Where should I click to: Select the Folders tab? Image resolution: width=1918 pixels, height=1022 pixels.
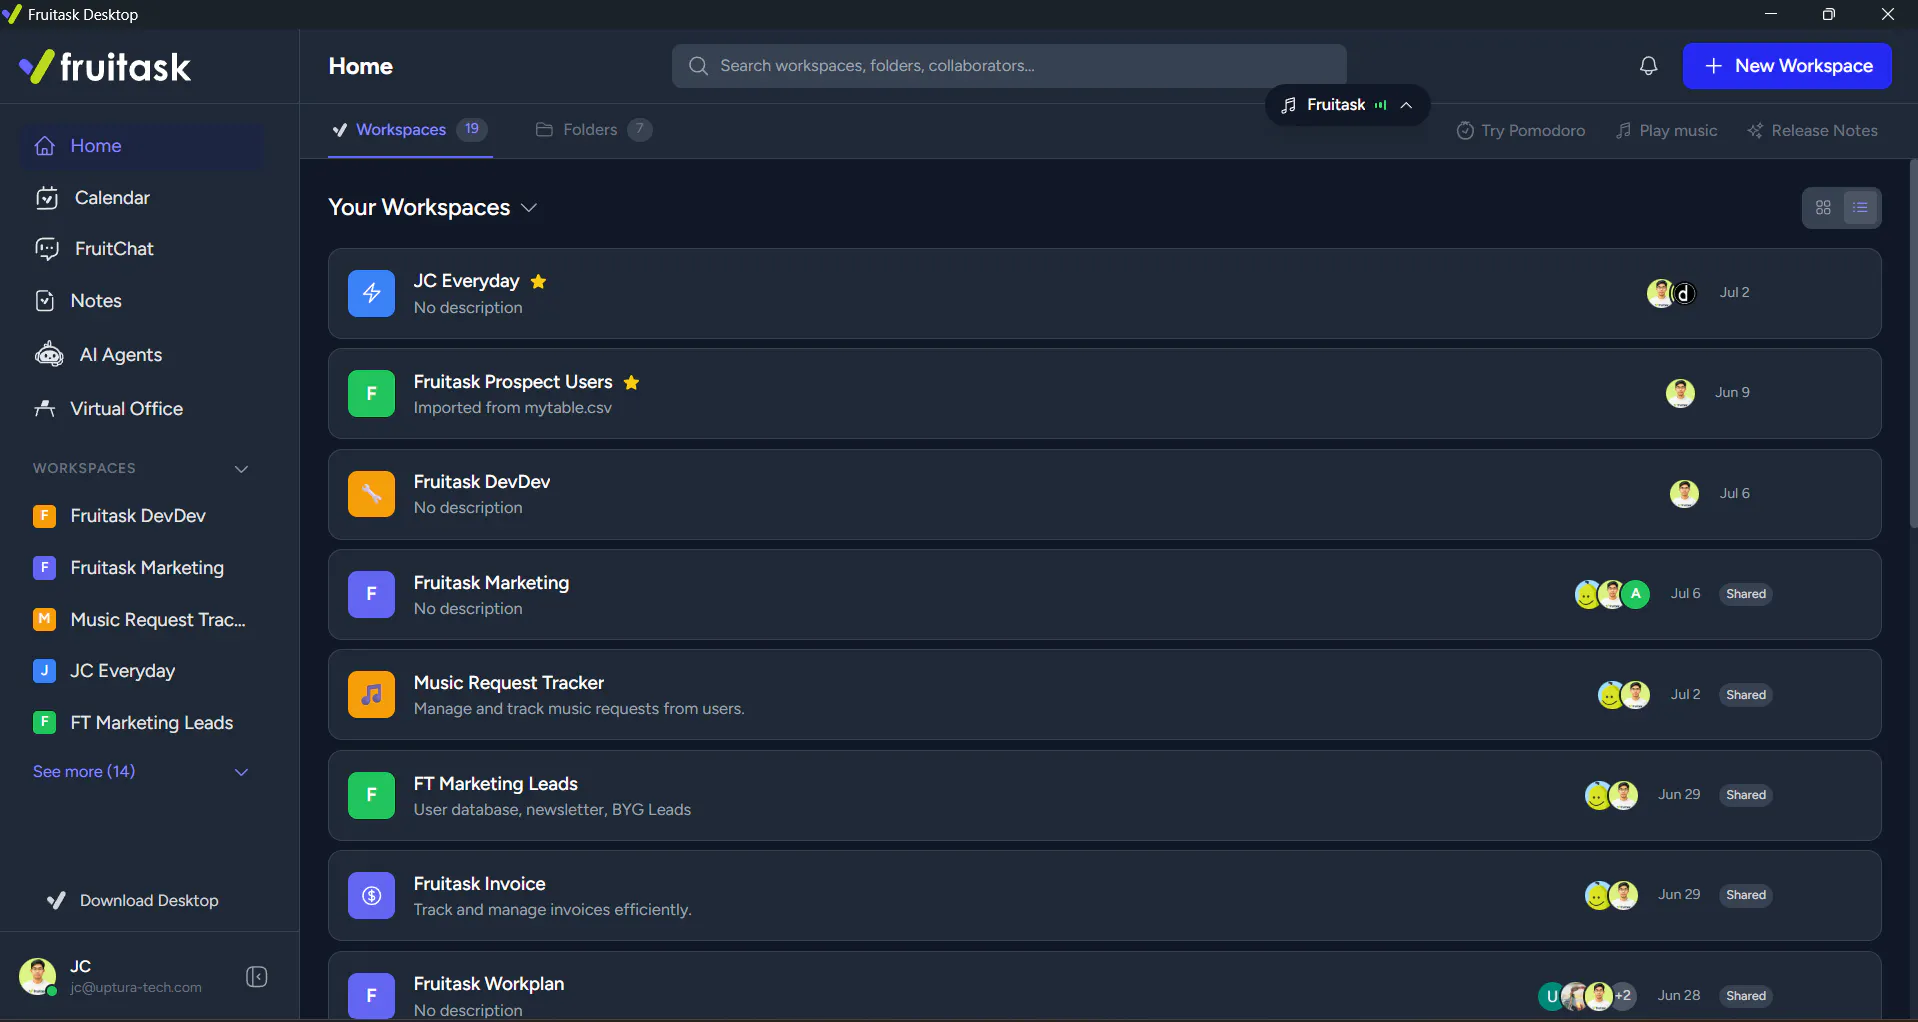(x=594, y=130)
